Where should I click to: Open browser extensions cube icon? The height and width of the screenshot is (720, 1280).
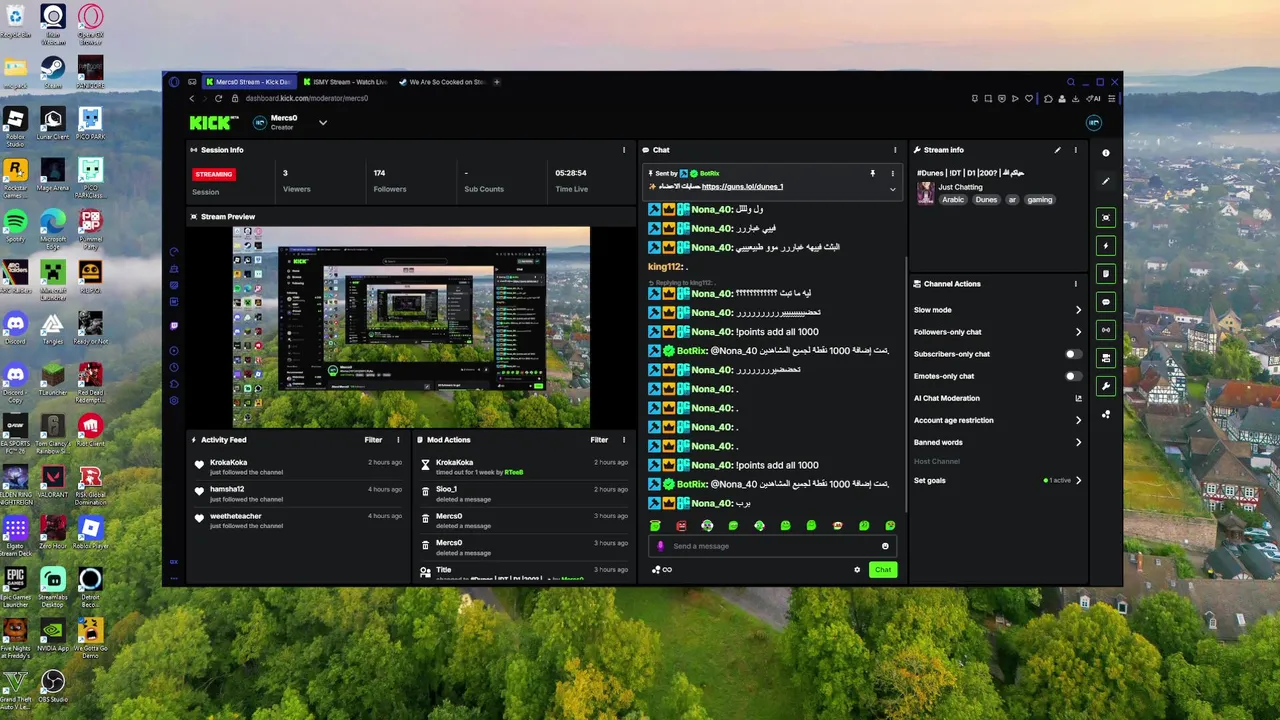(x=1047, y=98)
